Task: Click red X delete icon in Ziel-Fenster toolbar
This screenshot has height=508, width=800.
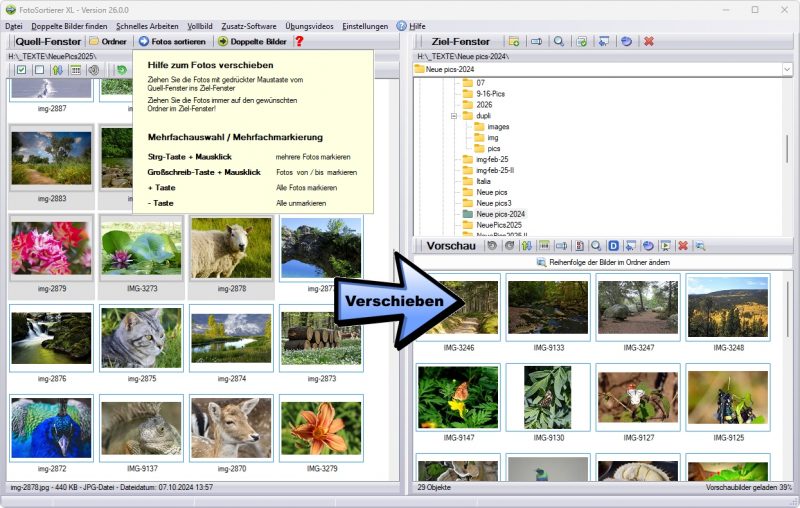Action: (x=649, y=41)
